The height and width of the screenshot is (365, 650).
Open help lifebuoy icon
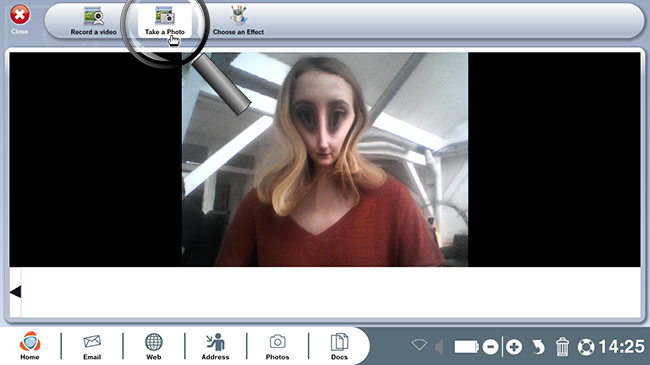tap(586, 347)
